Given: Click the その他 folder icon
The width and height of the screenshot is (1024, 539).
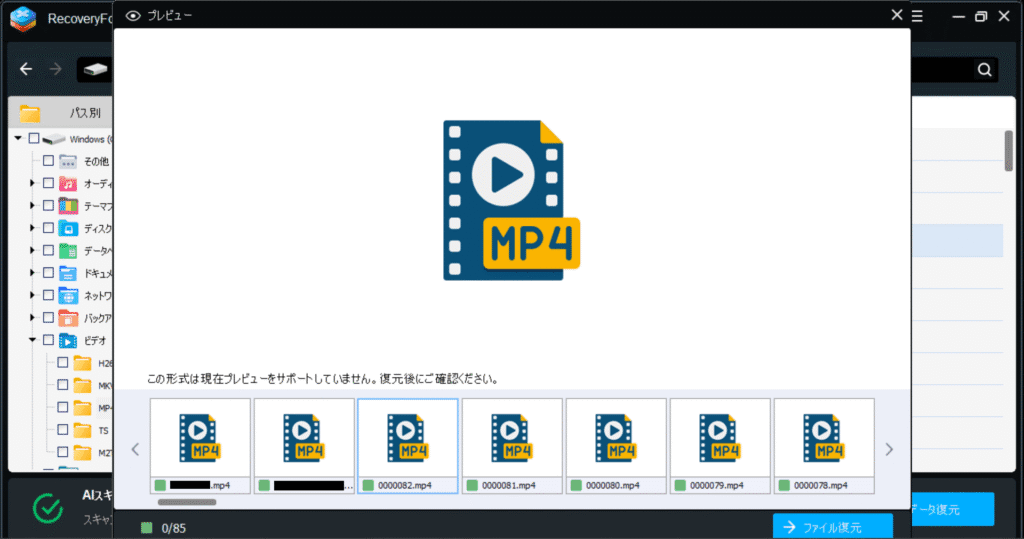Looking at the screenshot, I should coord(68,161).
